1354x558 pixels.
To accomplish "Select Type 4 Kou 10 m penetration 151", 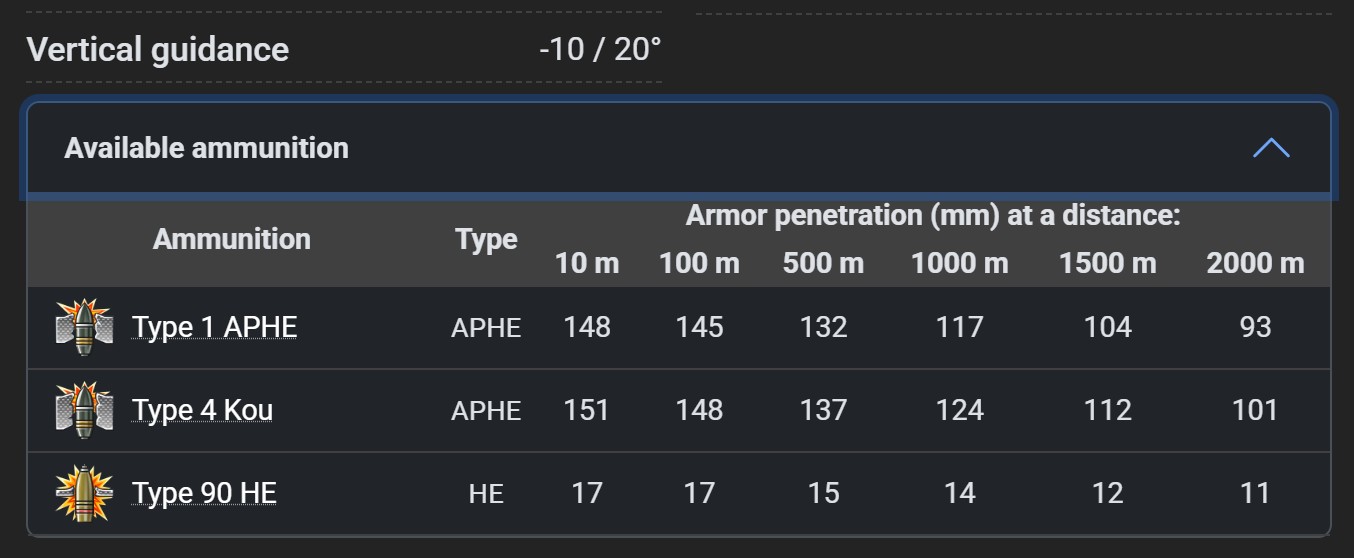I will click(587, 411).
